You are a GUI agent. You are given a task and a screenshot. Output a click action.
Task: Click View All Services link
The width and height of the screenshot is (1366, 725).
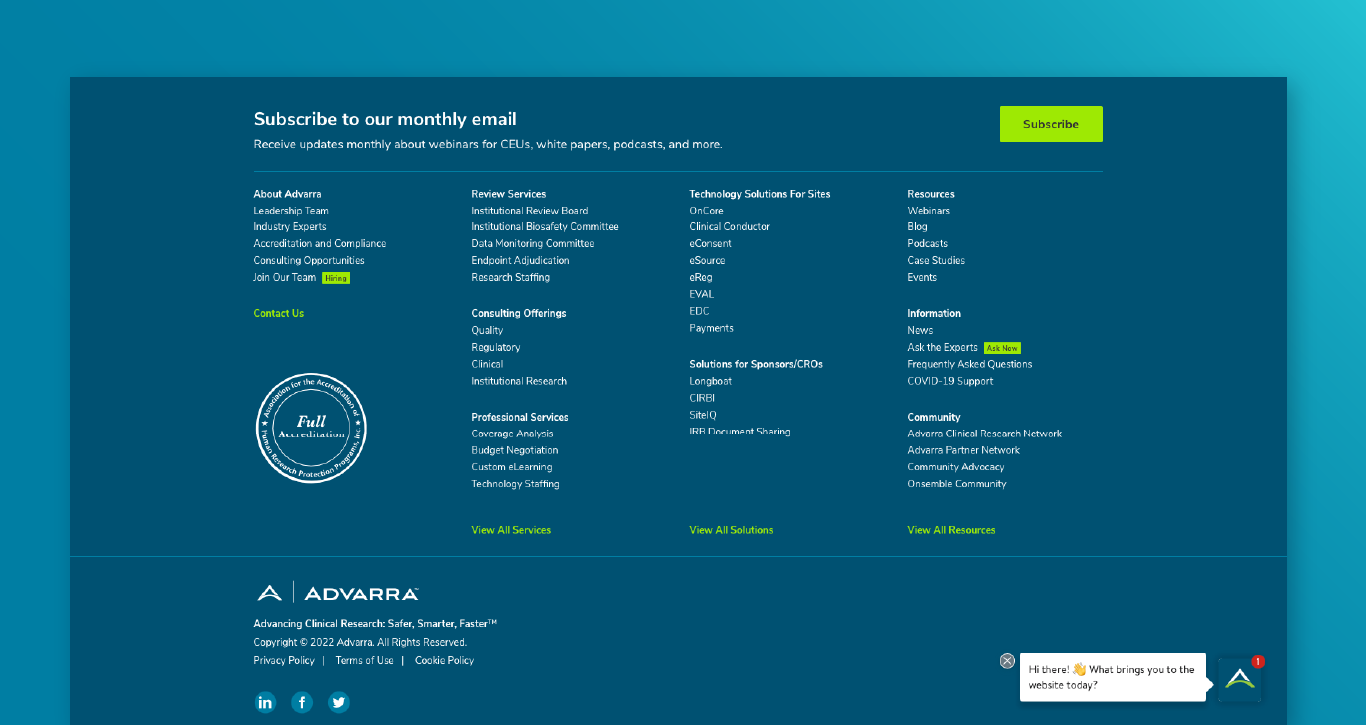[511, 531]
